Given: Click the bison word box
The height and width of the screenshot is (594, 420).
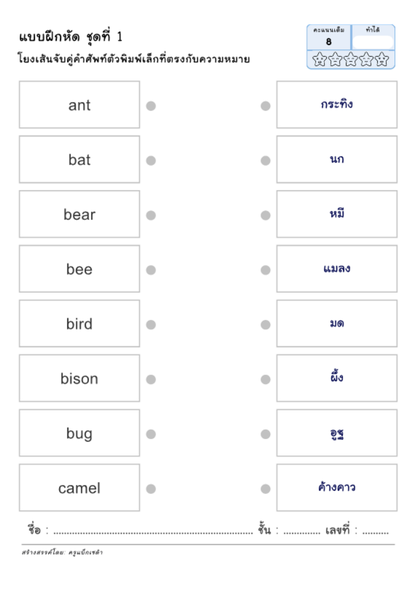Looking at the screenshot, I should 80,378.
